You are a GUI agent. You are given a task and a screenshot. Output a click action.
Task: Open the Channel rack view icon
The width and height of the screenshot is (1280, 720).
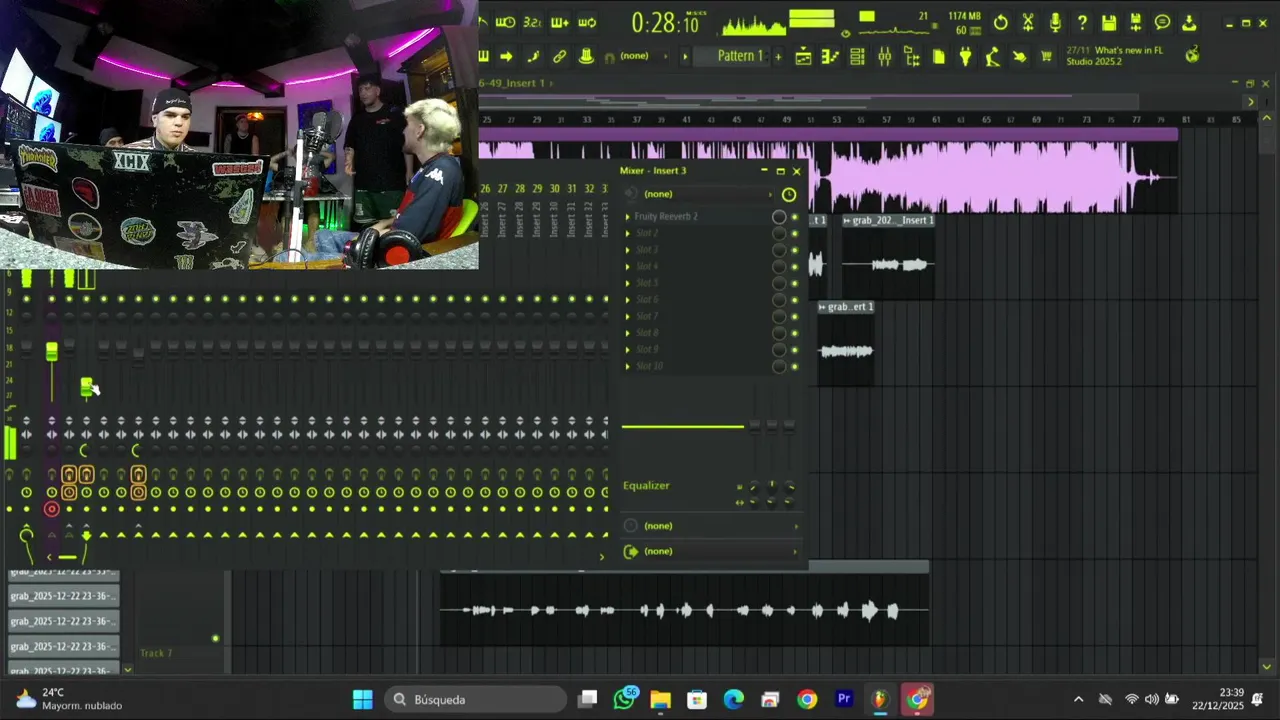(857, 57)
